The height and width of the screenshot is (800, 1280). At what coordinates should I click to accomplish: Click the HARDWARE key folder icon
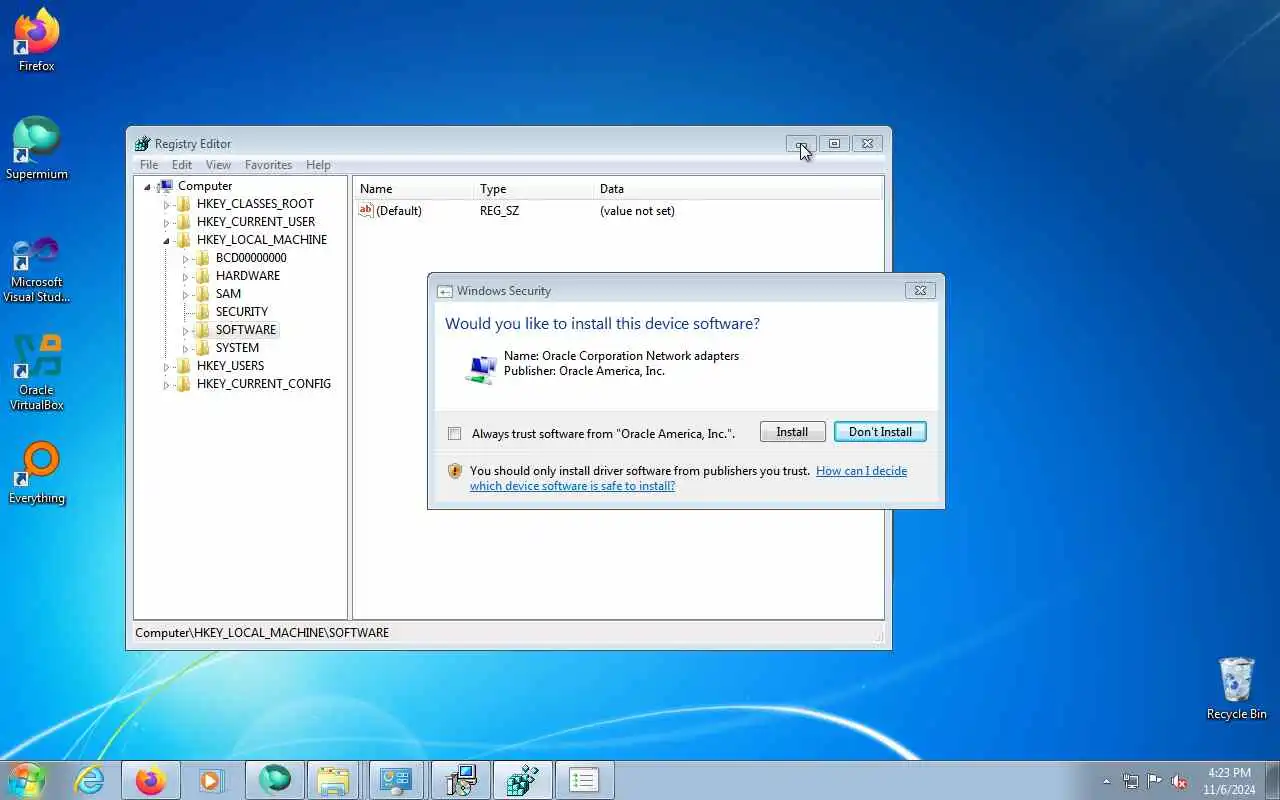203,276
